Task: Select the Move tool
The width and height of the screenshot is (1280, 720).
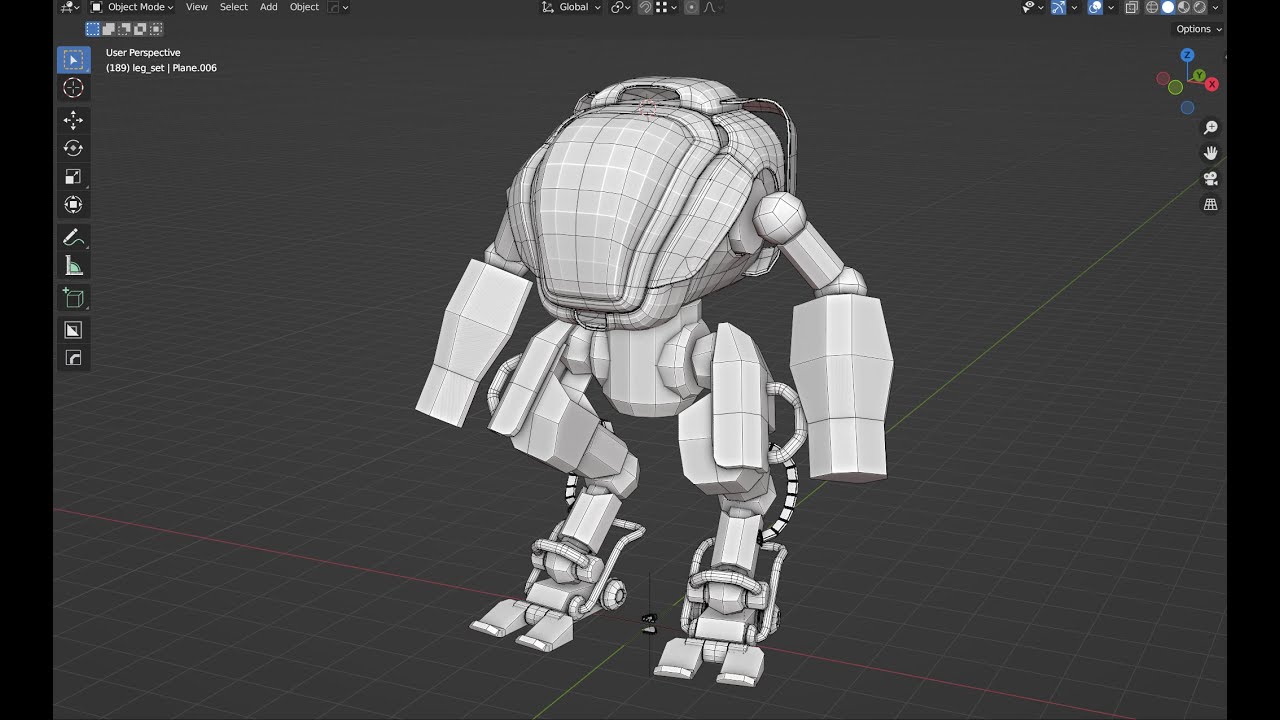Action: click(x=73, y=120)
